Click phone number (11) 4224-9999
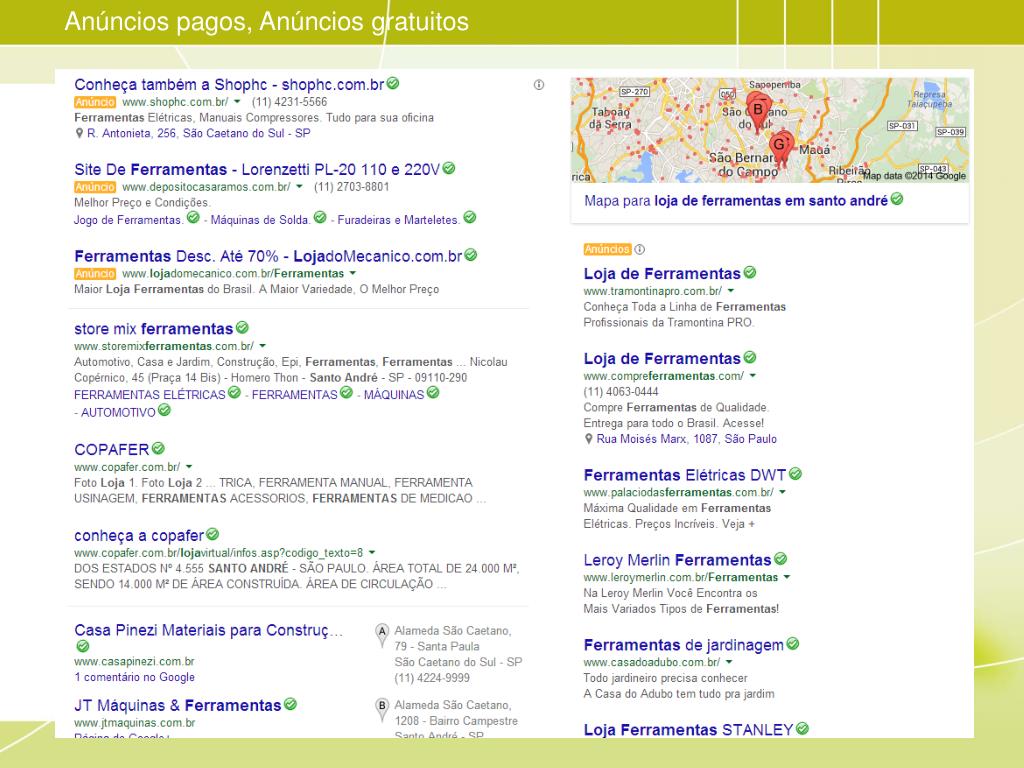The width and height of the screenshot is (1024, 768). (x=432, y=678)
